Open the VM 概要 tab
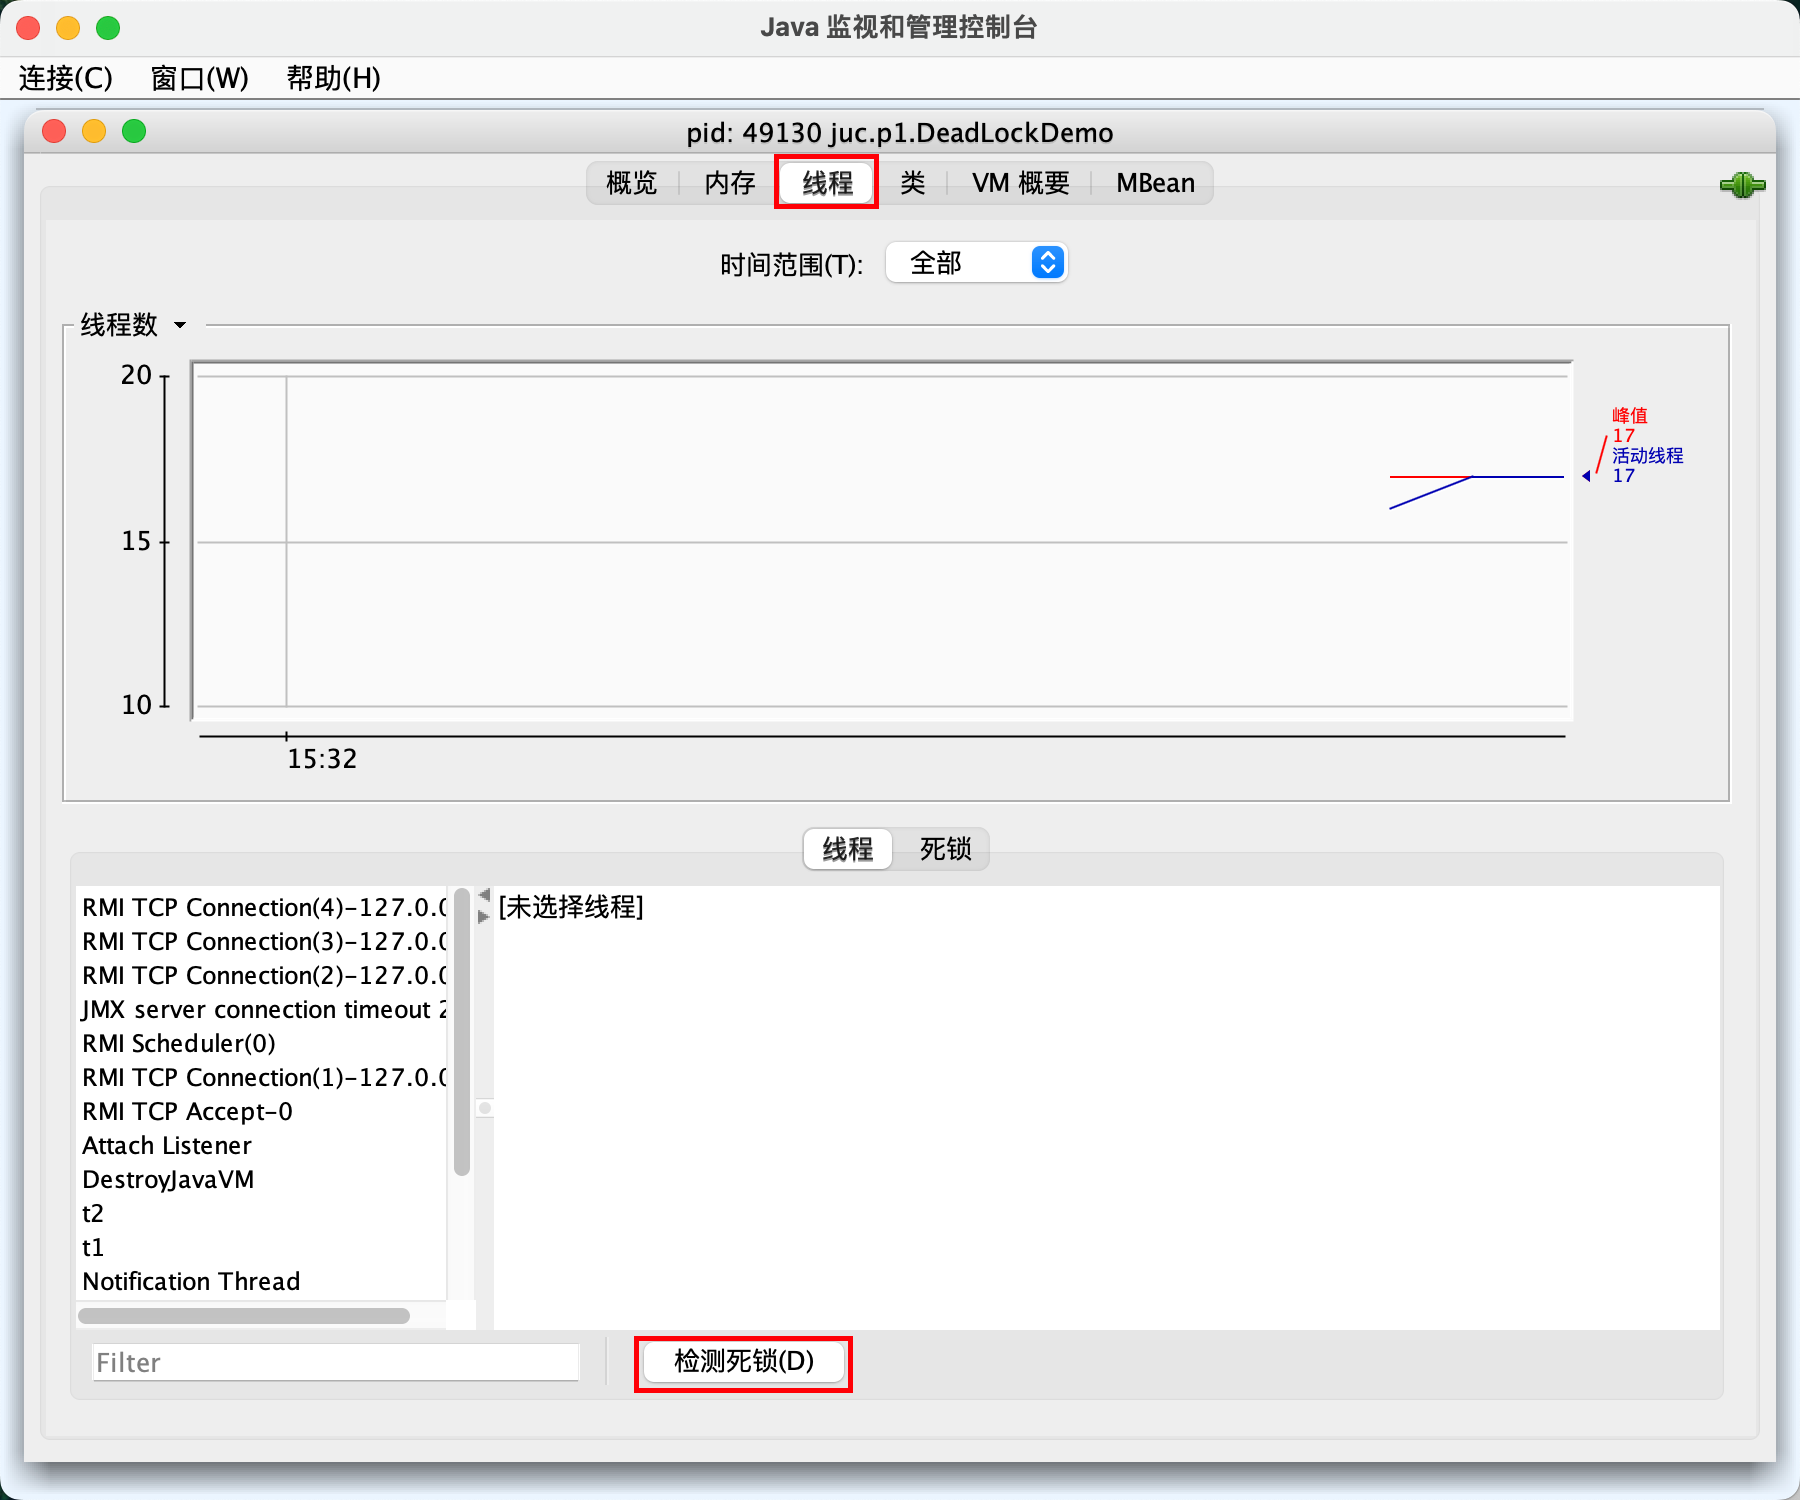The width and height of the screenshot is (1800, 1500). (x=1020, y=183)
